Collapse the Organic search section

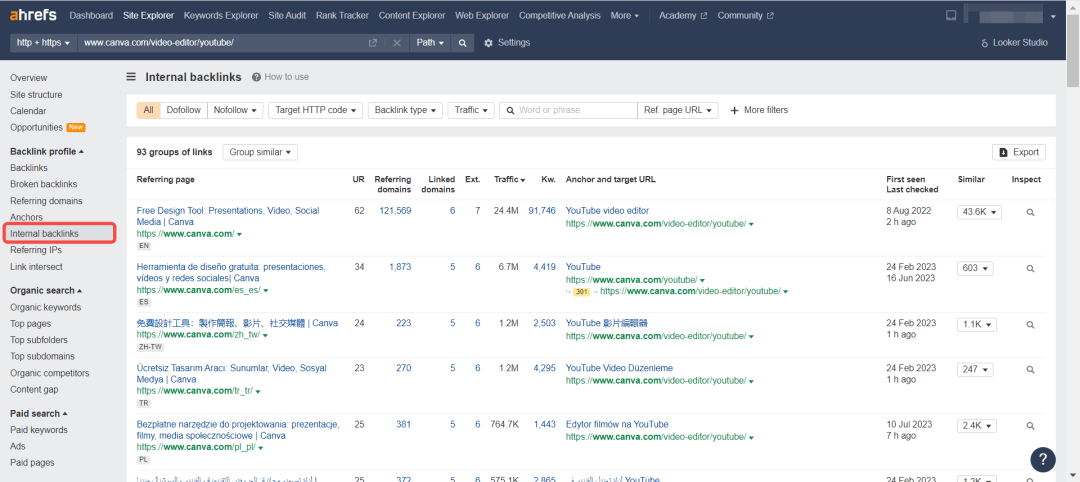[x=46, y=291]
